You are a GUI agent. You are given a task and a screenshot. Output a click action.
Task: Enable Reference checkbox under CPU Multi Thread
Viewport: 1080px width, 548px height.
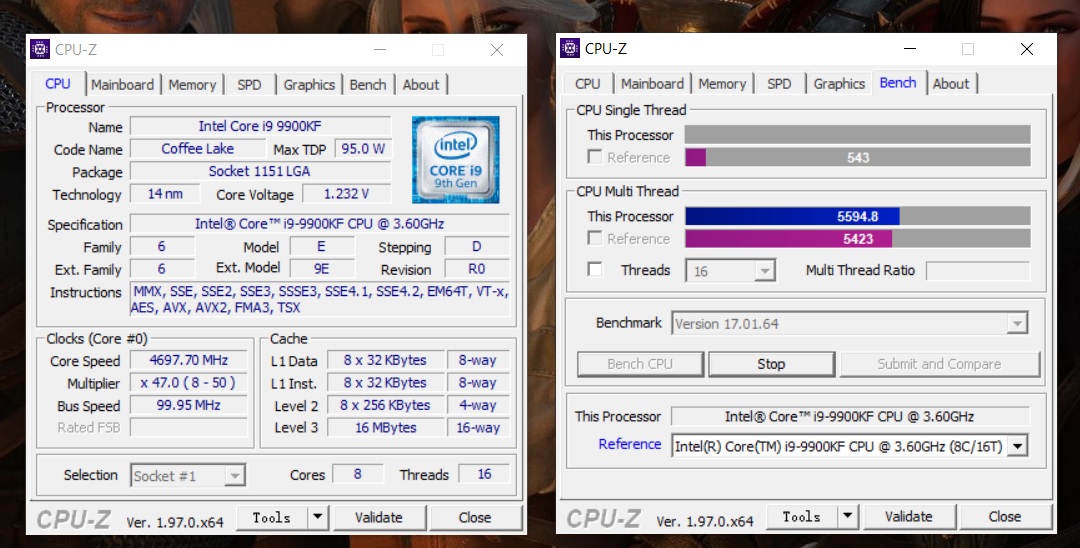coord(594,238)
